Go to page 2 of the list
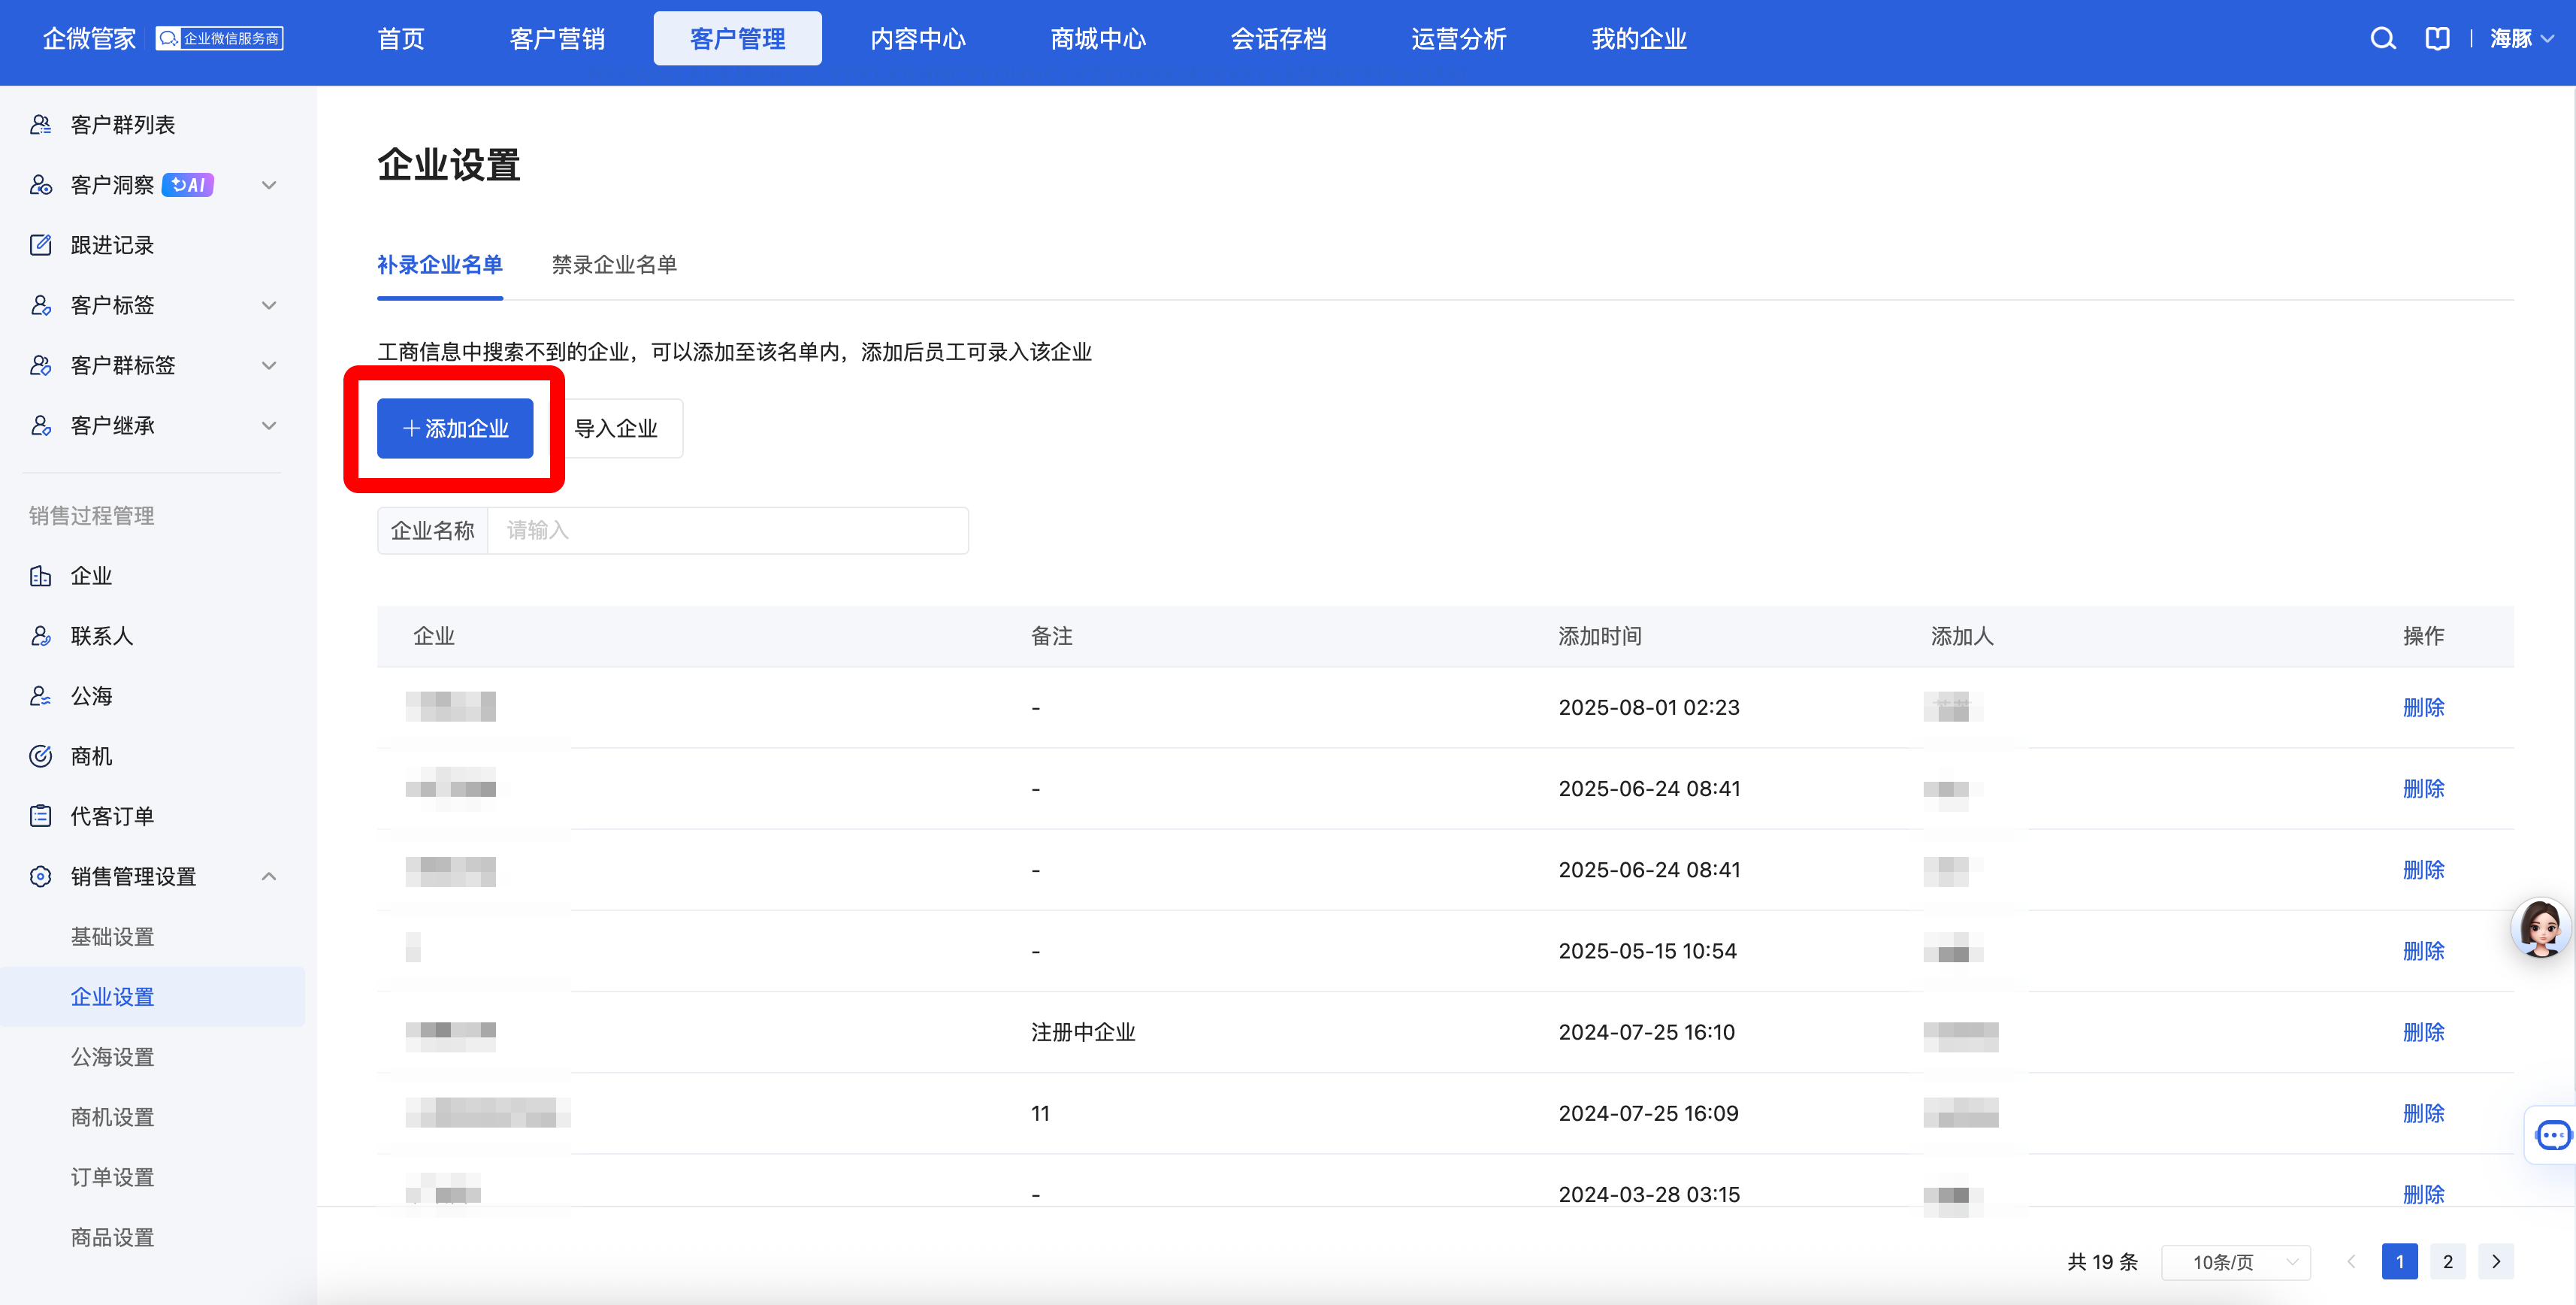This screenshot has height=1305, width=2576. [x=2447, y=1262]
